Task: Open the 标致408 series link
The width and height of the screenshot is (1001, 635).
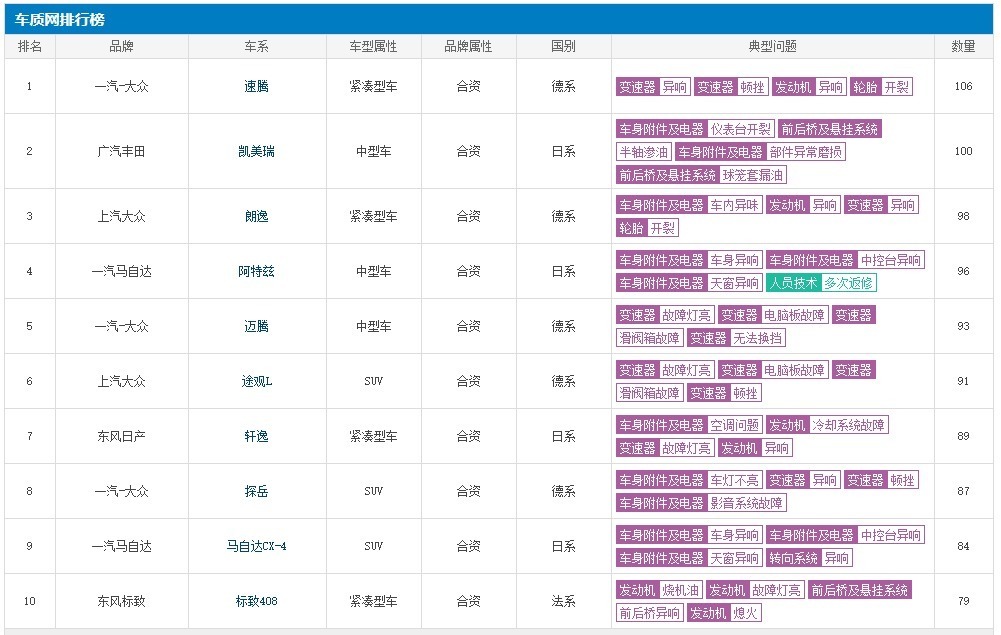Action: tap(256, 601)
